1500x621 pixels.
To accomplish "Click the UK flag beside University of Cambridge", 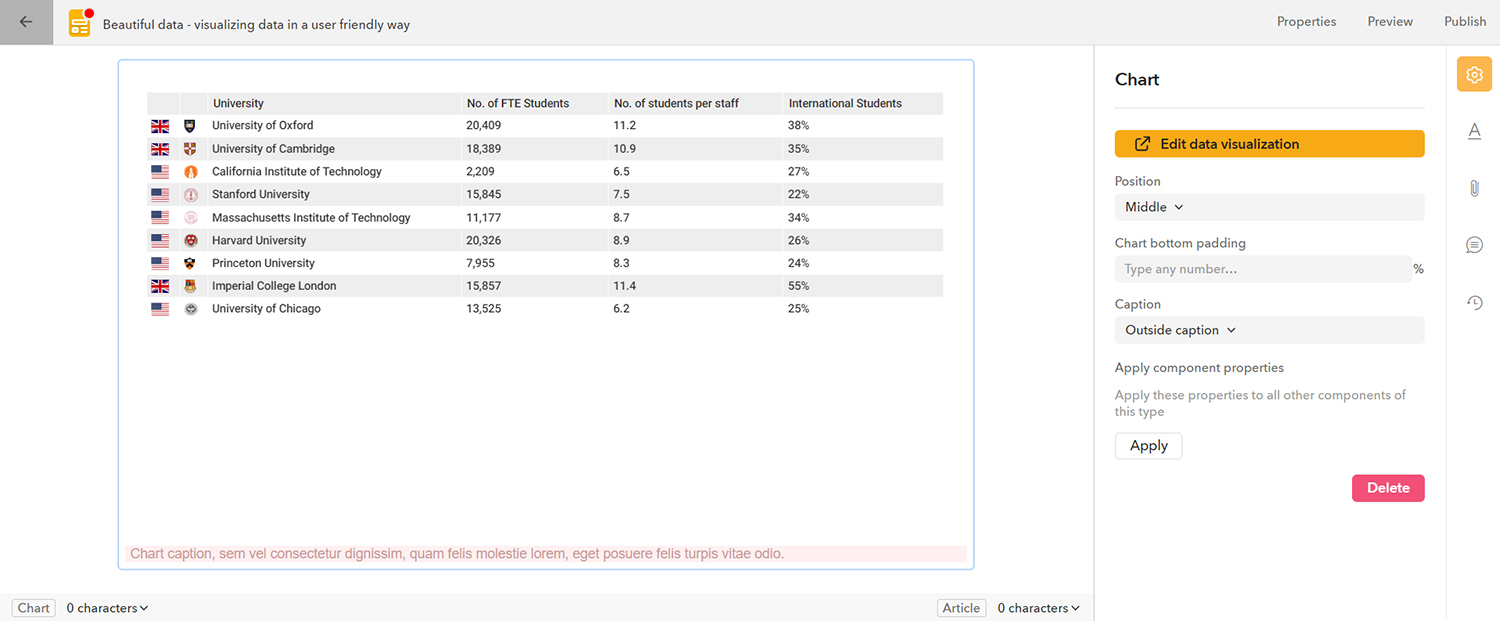I will point(160,149).
